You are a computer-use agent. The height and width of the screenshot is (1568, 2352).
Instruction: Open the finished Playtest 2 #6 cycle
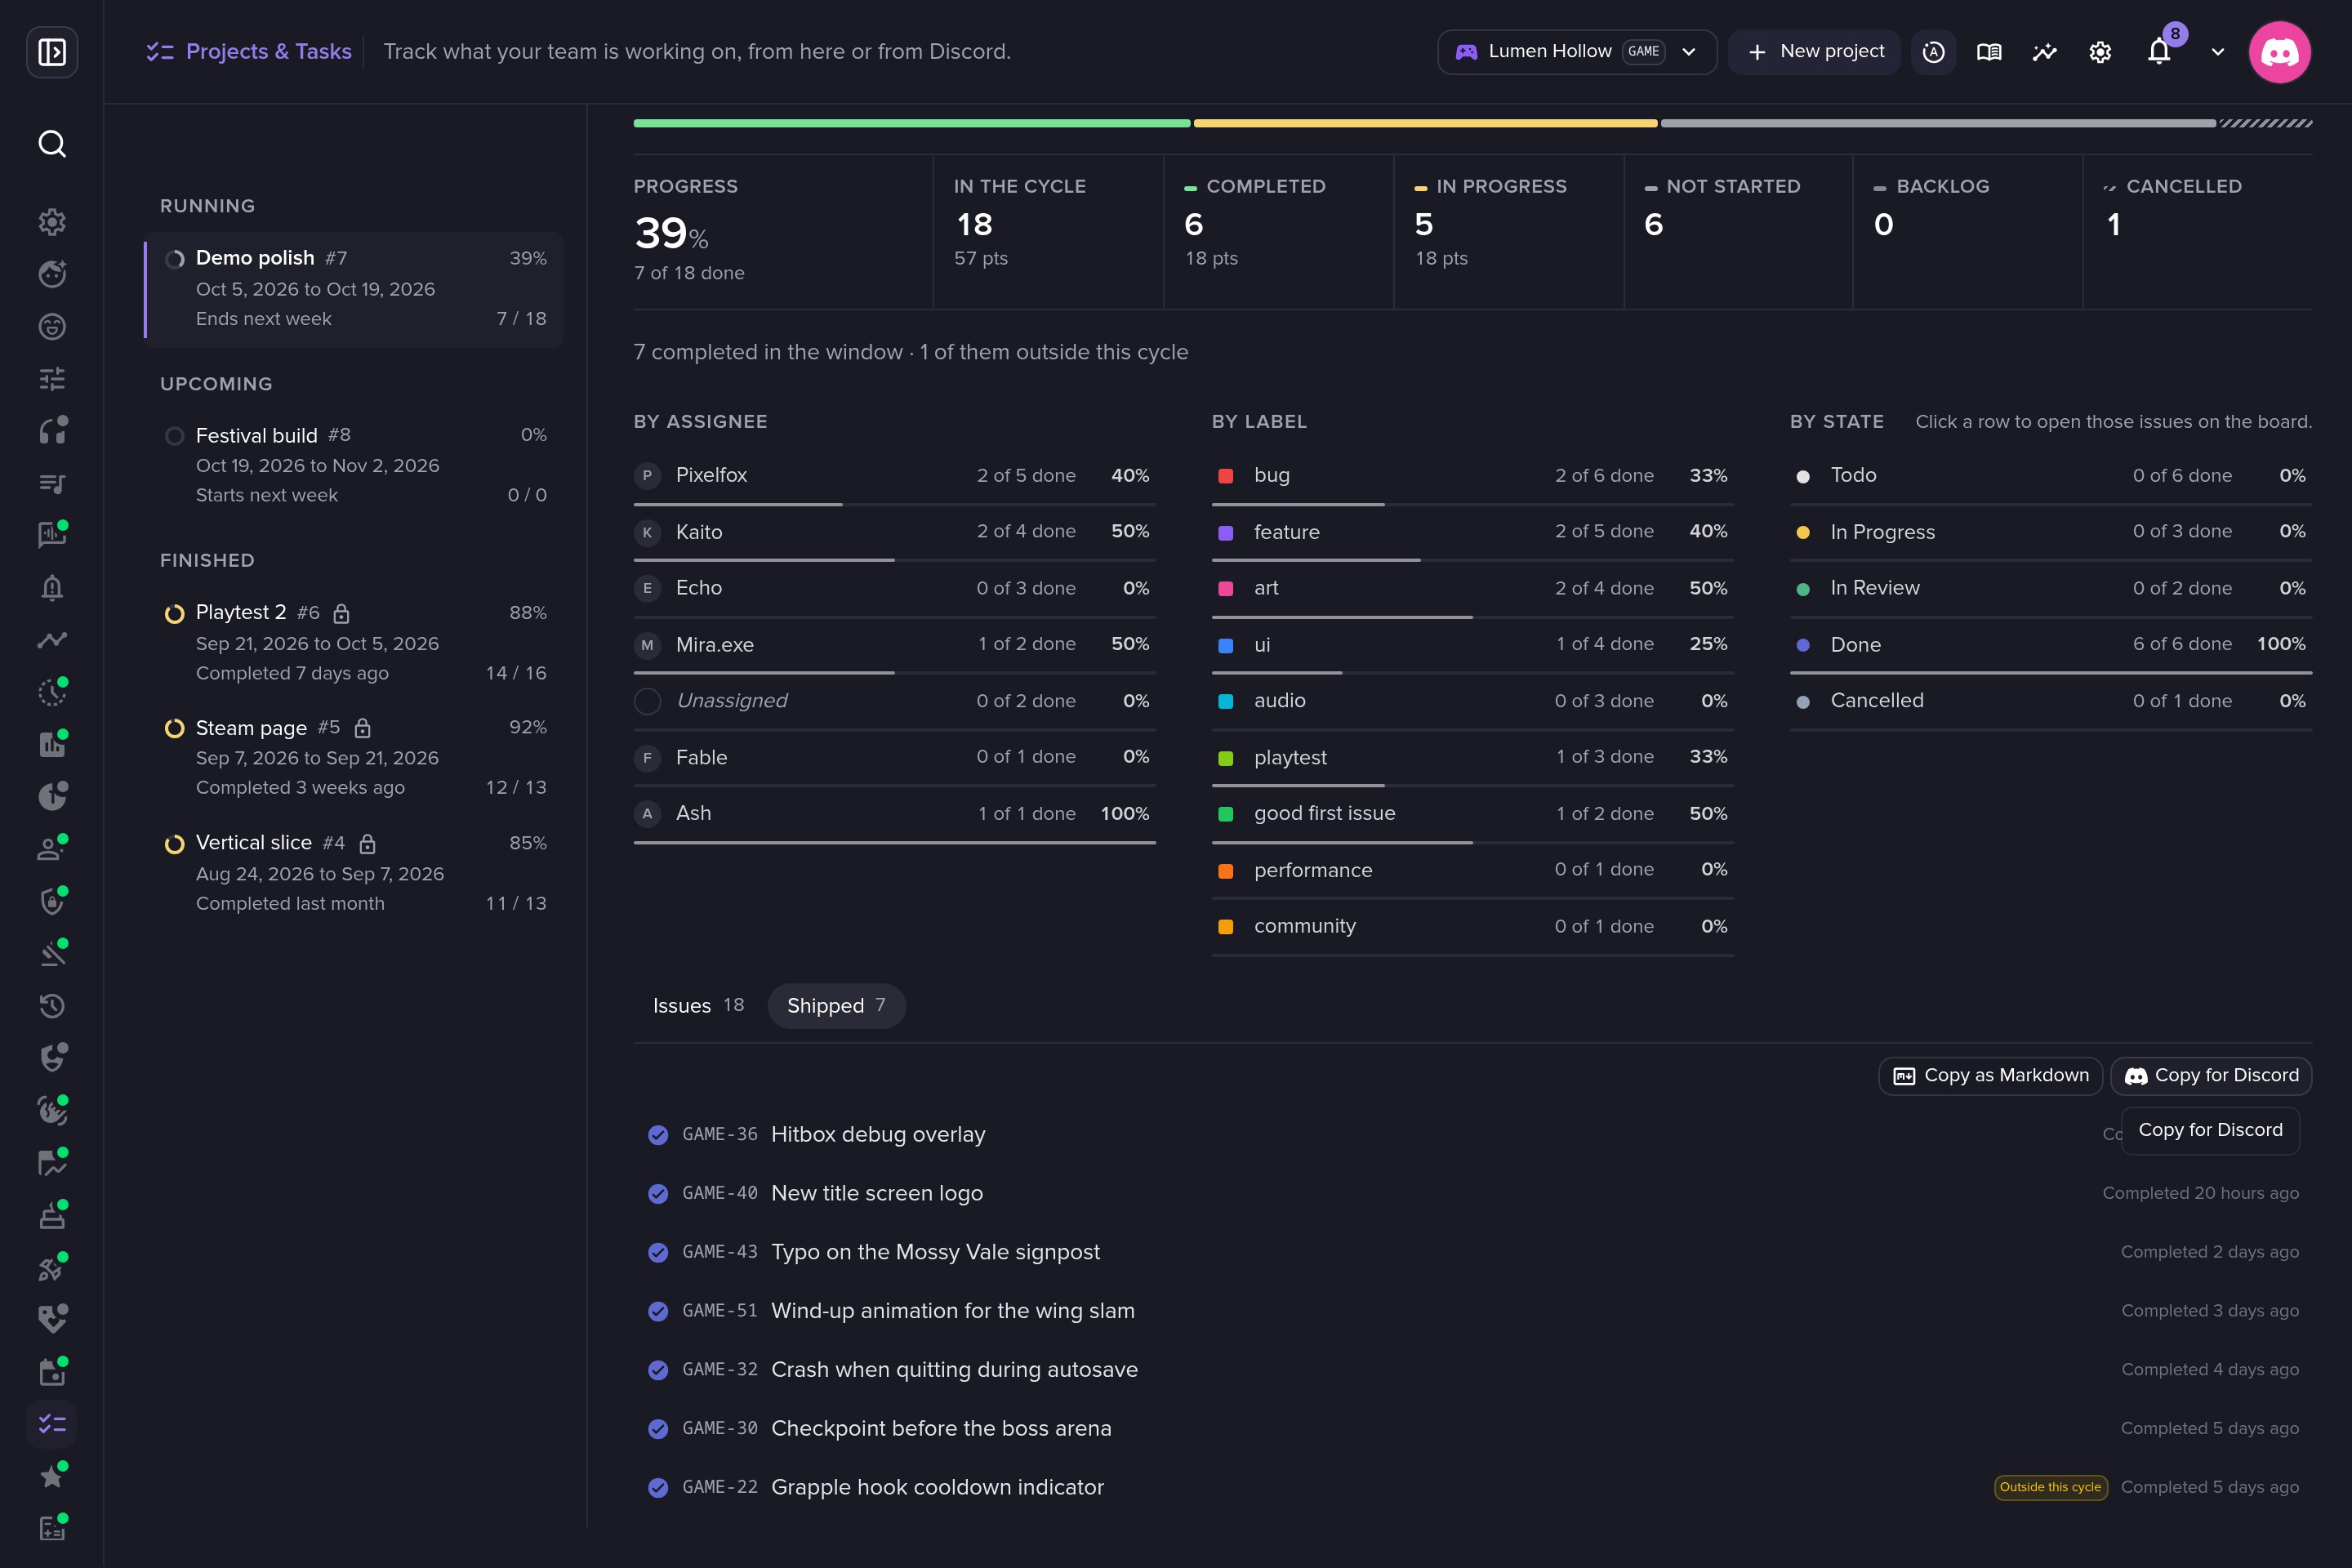tap(354, 642)
